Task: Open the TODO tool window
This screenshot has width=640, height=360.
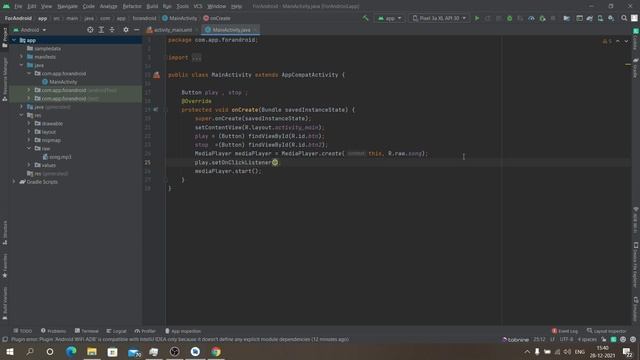Action: (x=22, y=331)
